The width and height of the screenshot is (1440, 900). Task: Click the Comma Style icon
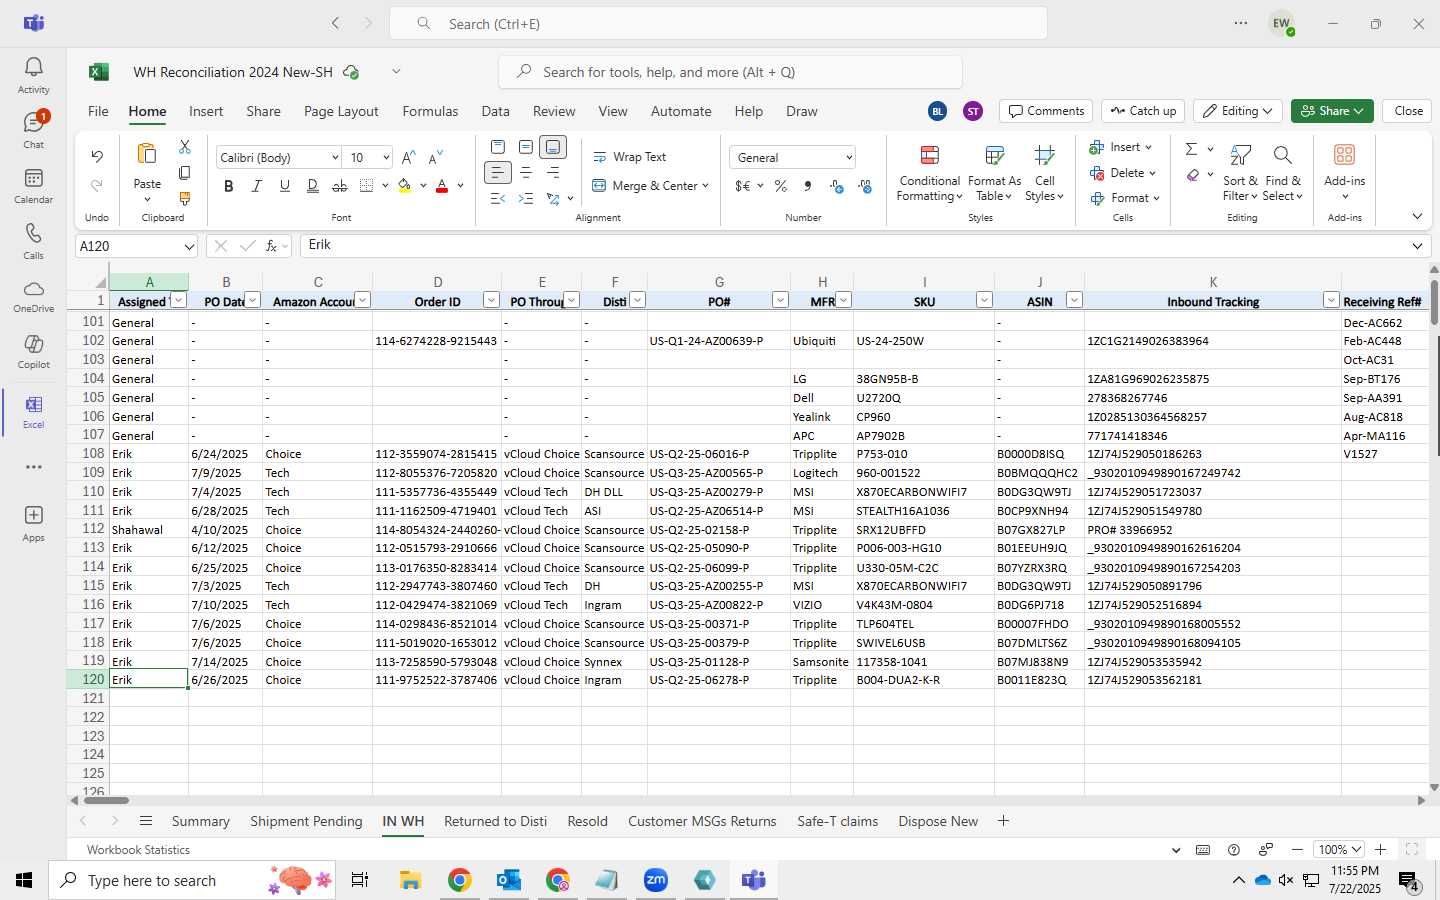808,186
